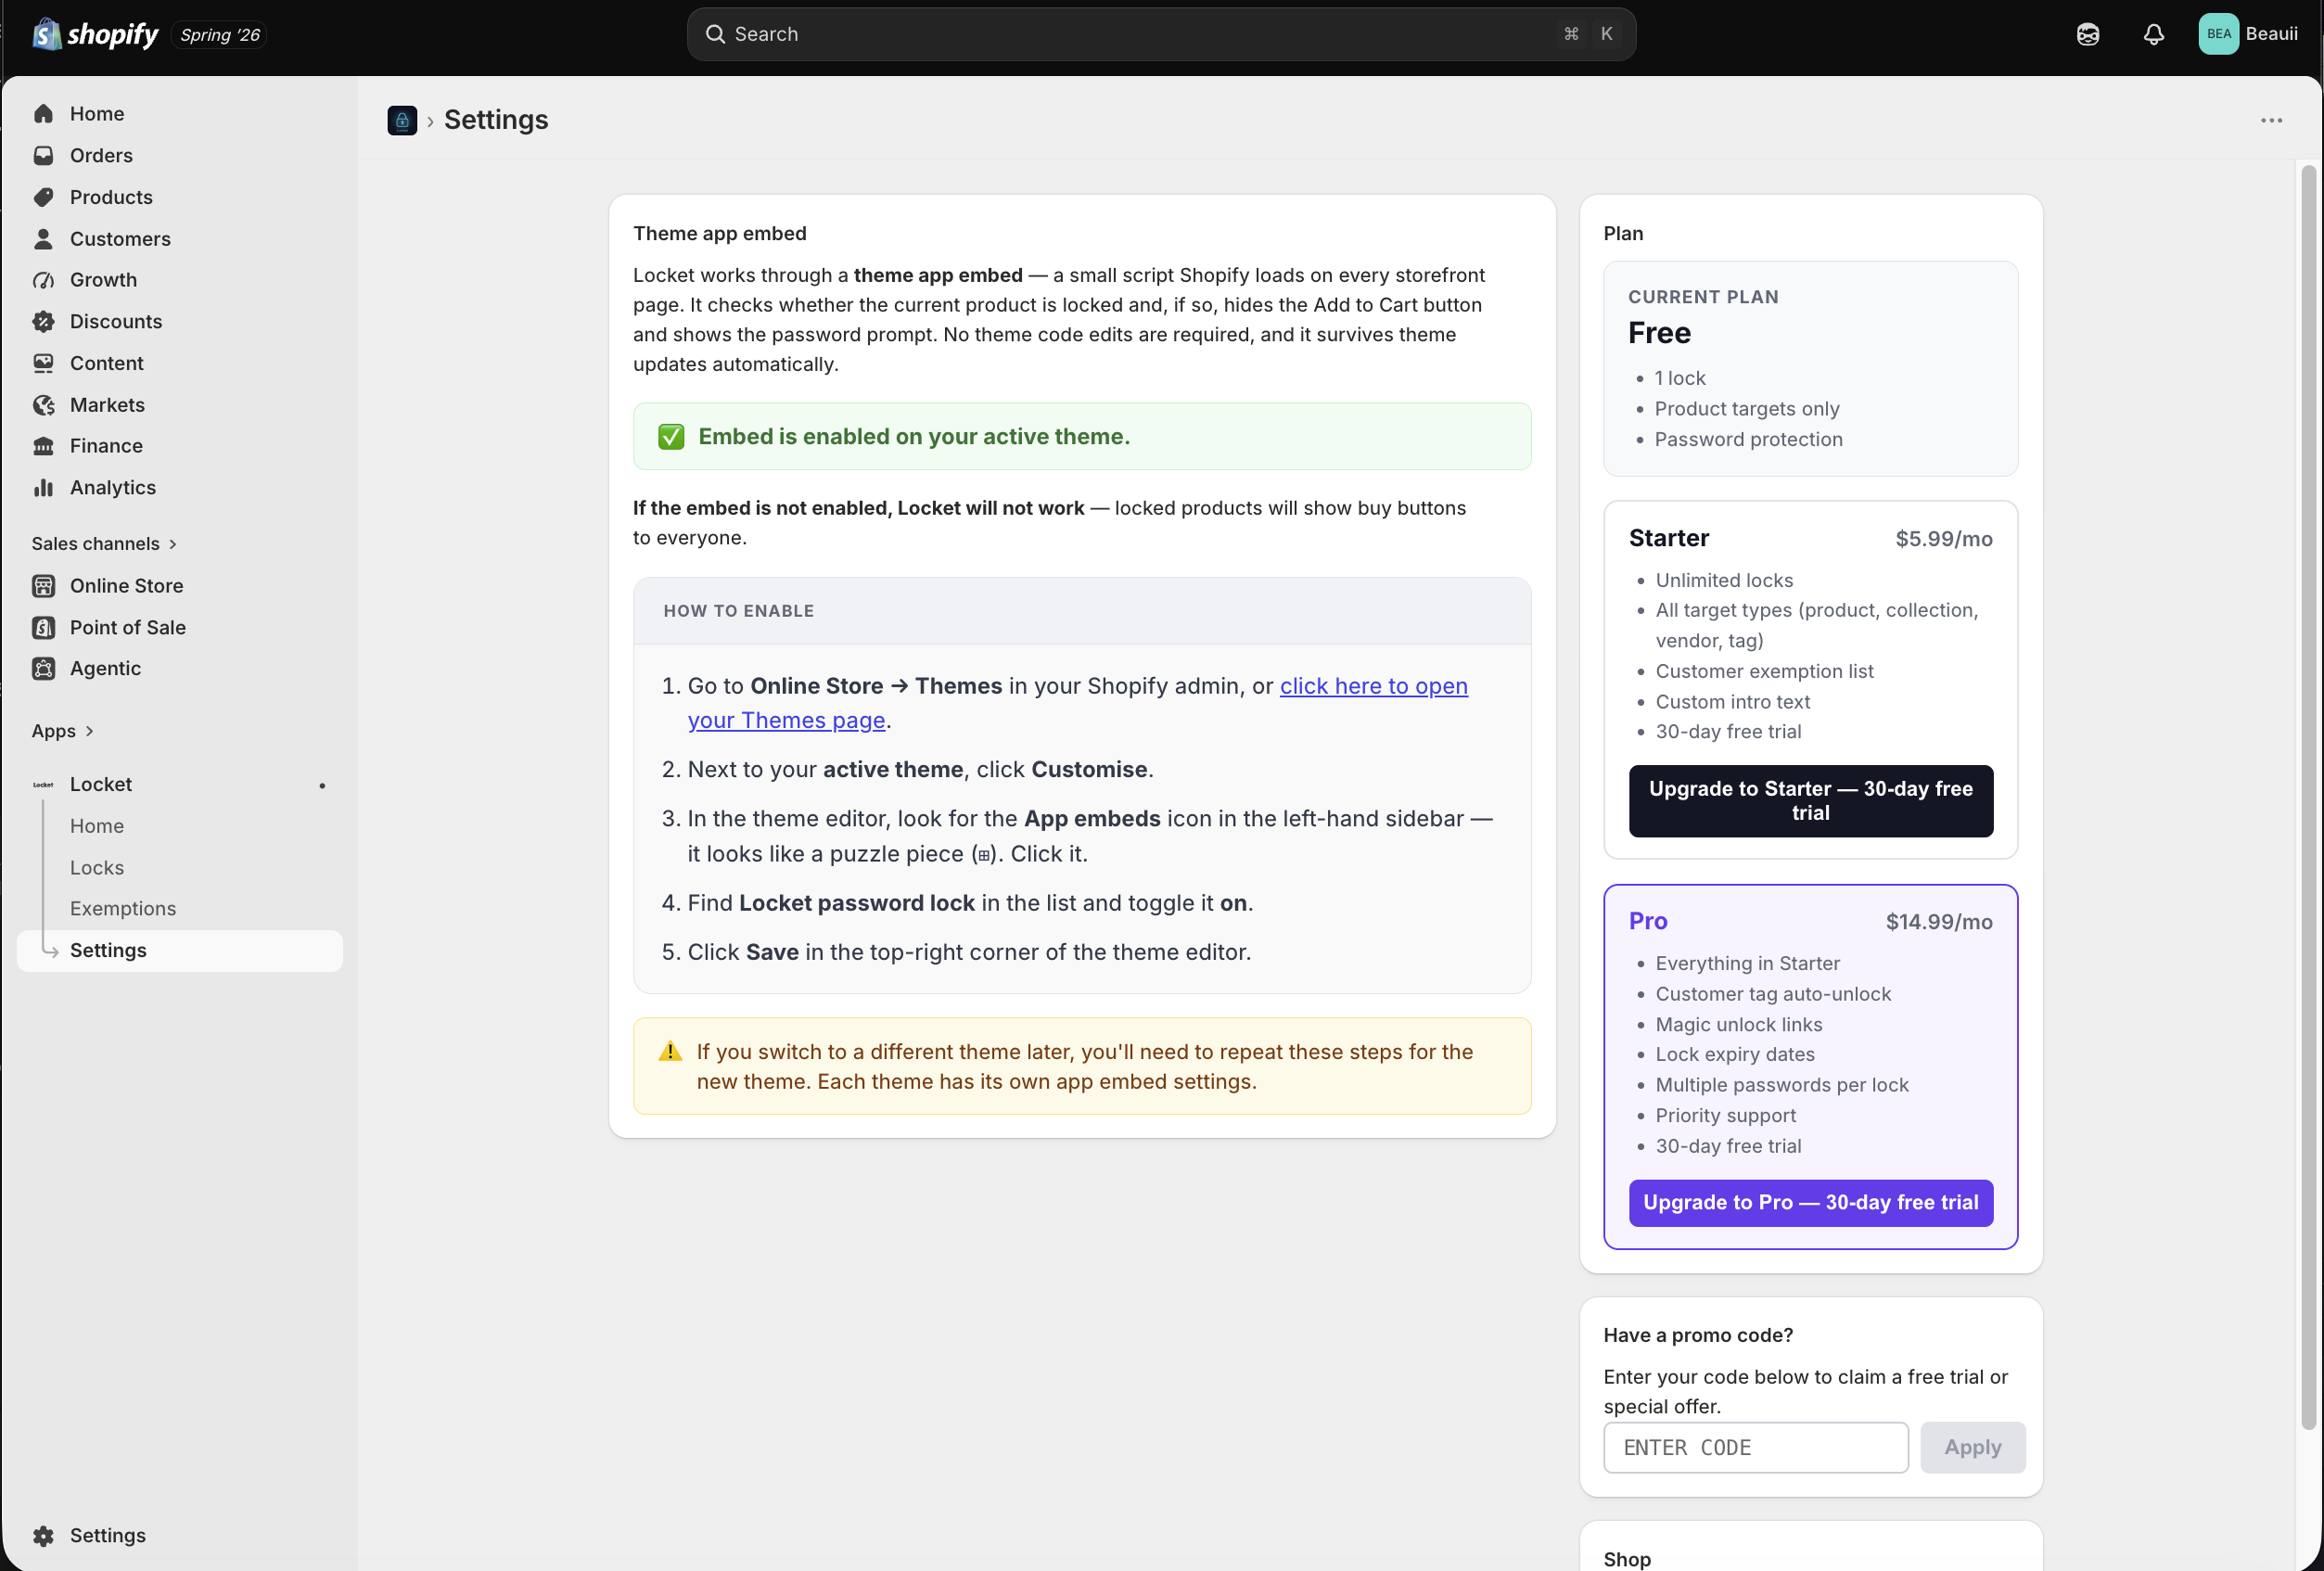
Task: Open the Point of Sale icon
Action: [43, 628]
